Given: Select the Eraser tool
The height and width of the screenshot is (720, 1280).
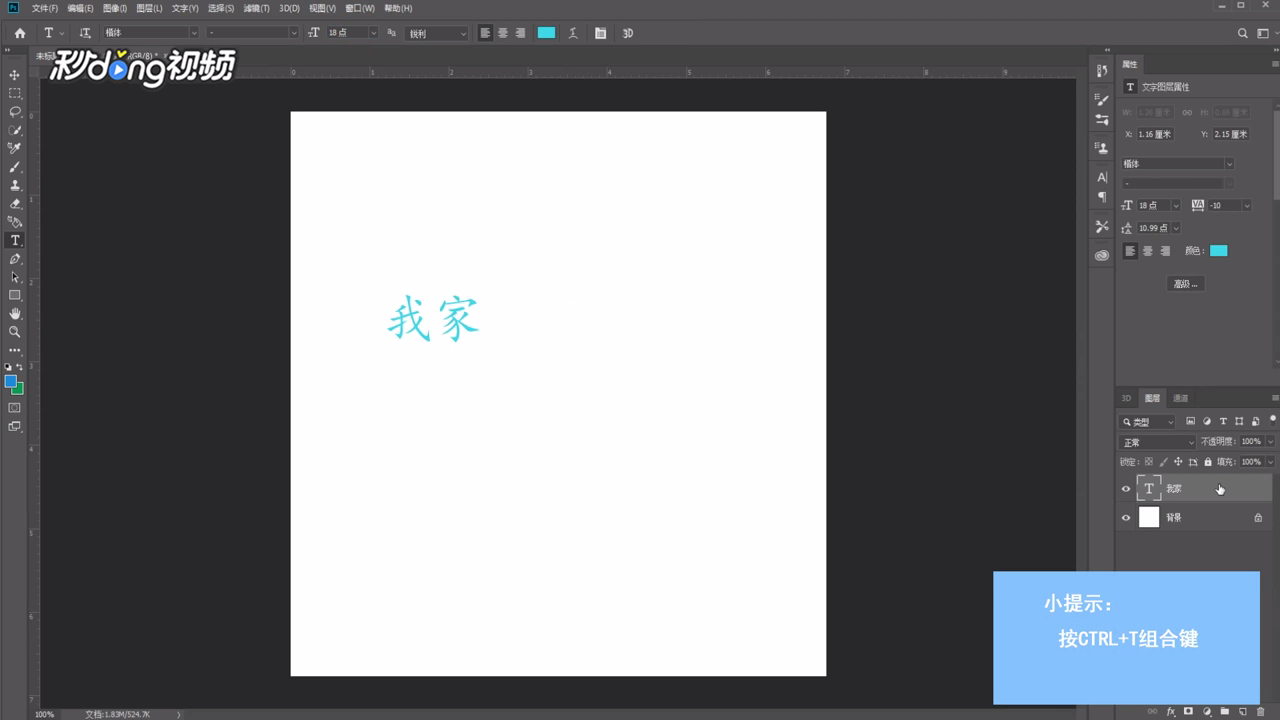Looking at the screenshot, I should (x=14, y=203).
